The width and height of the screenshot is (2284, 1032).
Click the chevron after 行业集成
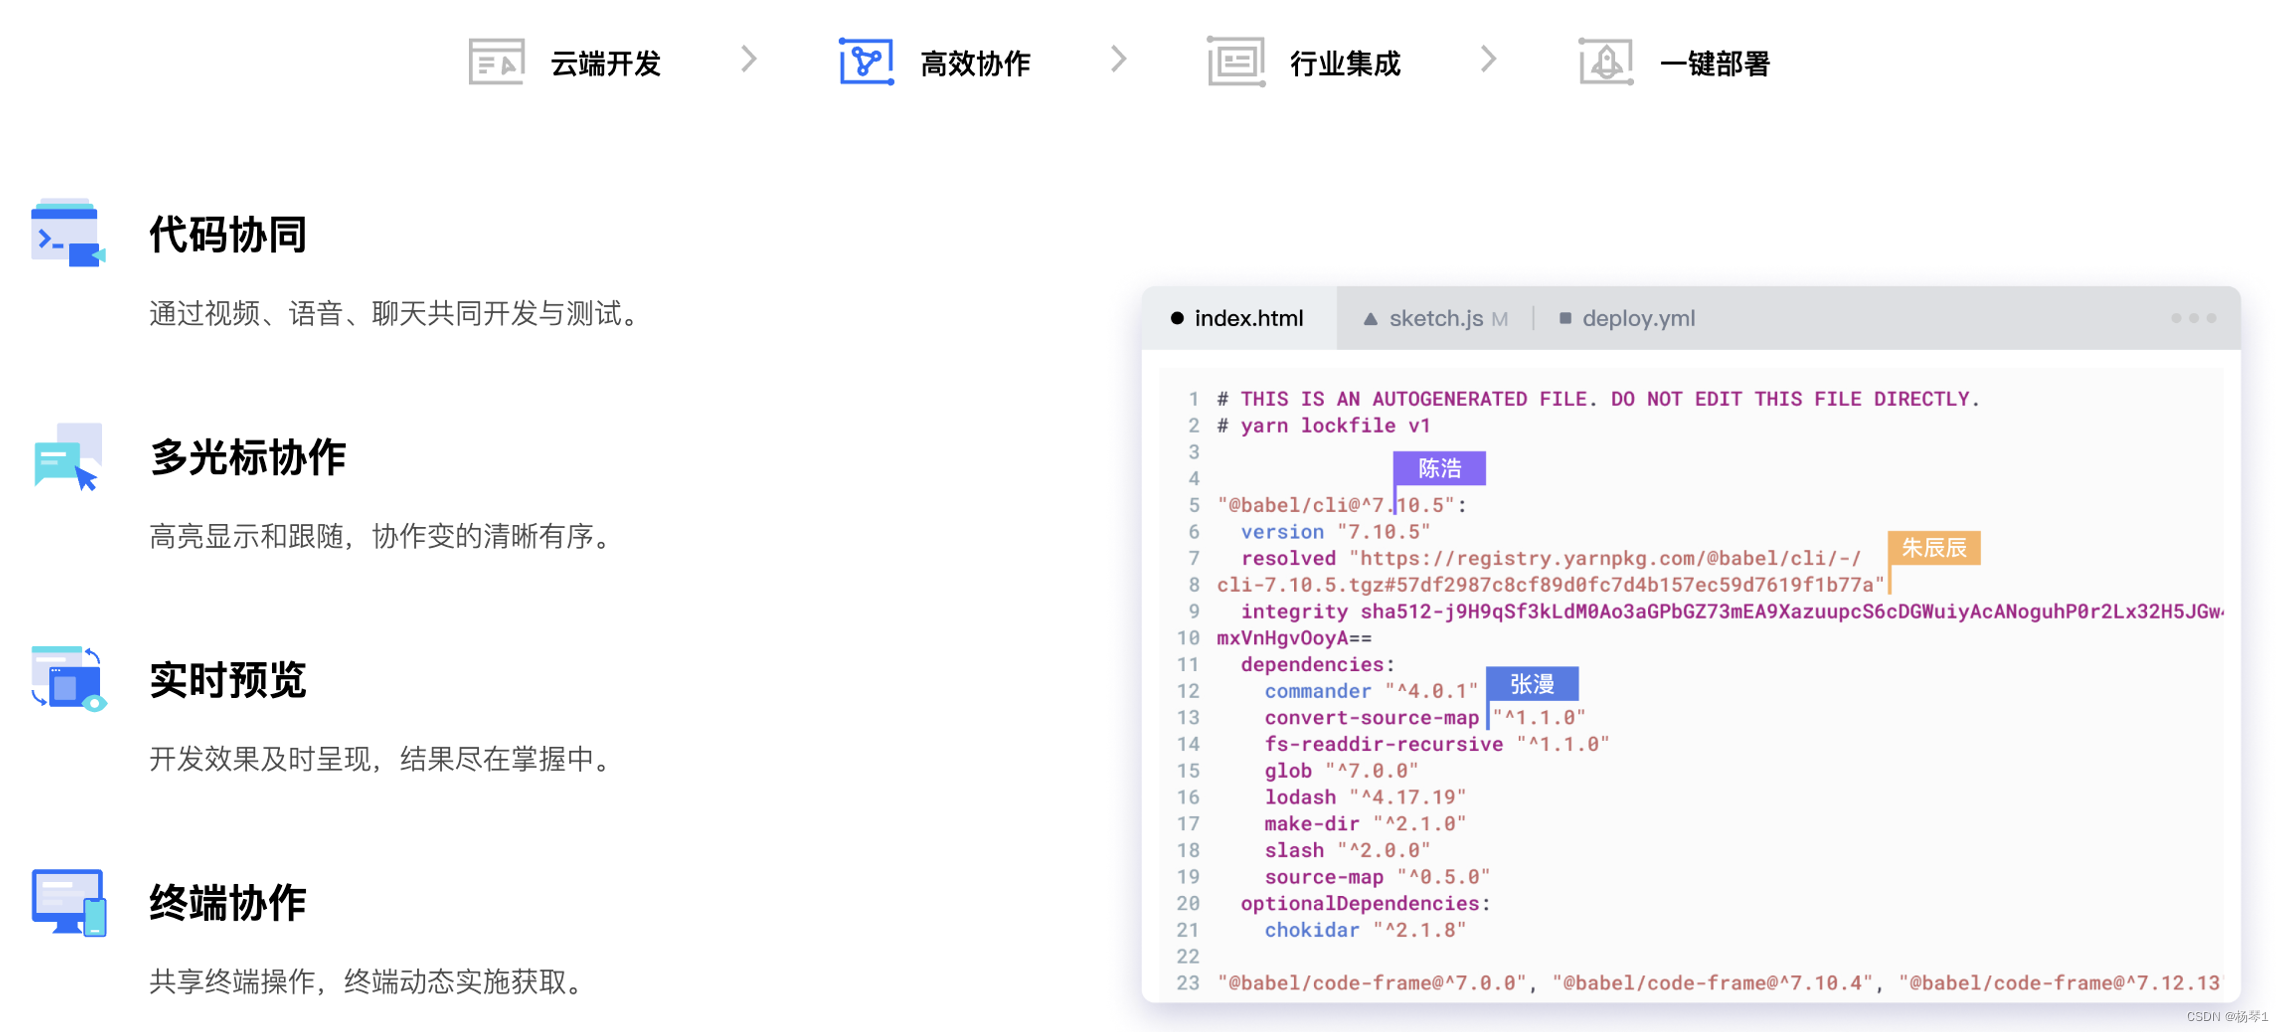point(1489,60)
